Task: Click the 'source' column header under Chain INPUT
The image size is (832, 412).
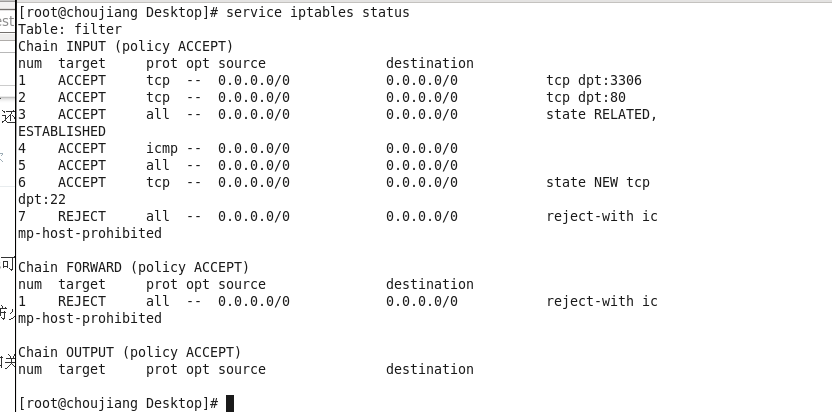Action: coord(242,63)
